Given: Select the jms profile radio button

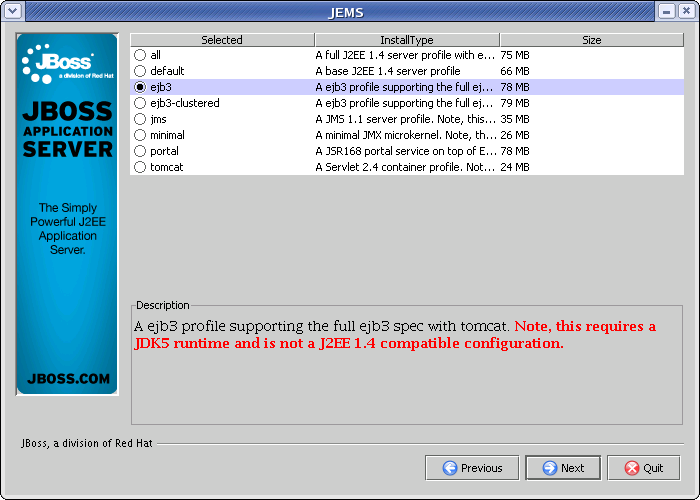Looking at the screenshot, I should pos(140,119).
